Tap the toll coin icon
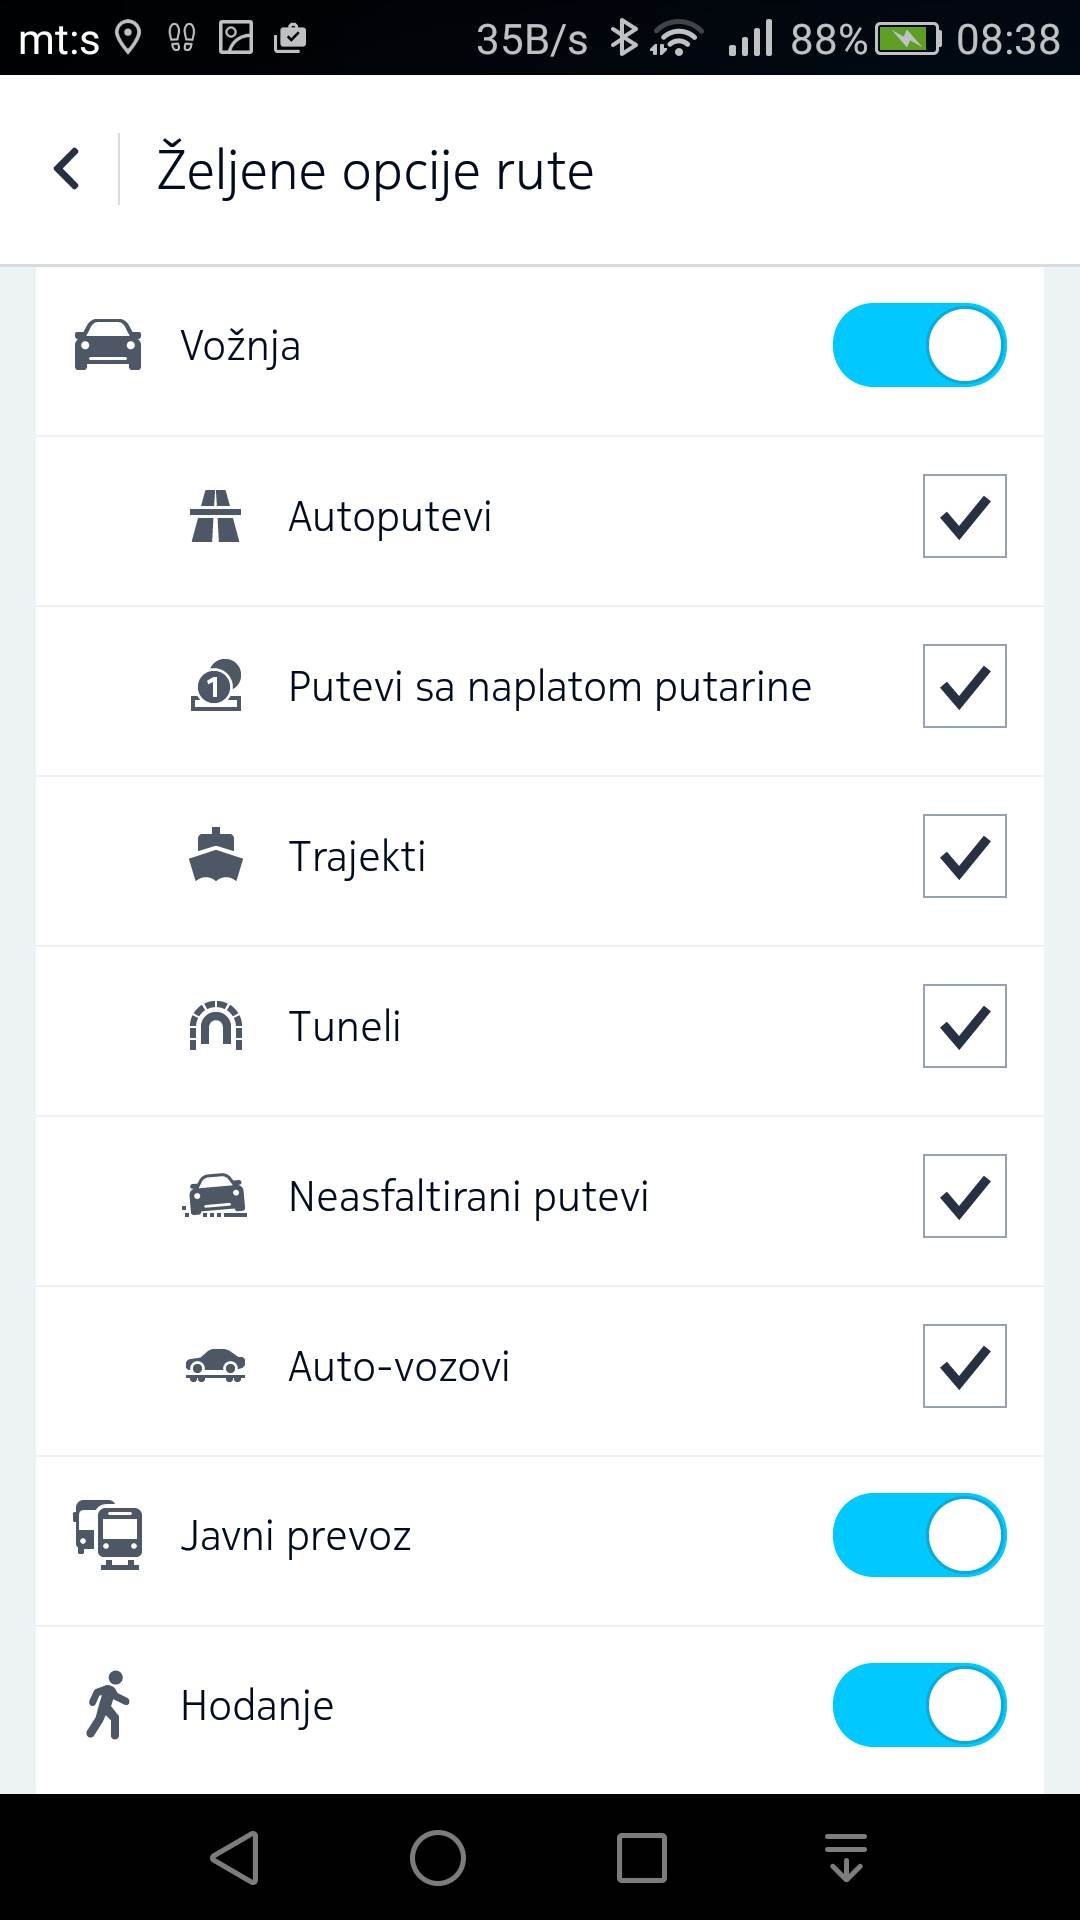 pos(216,686)
